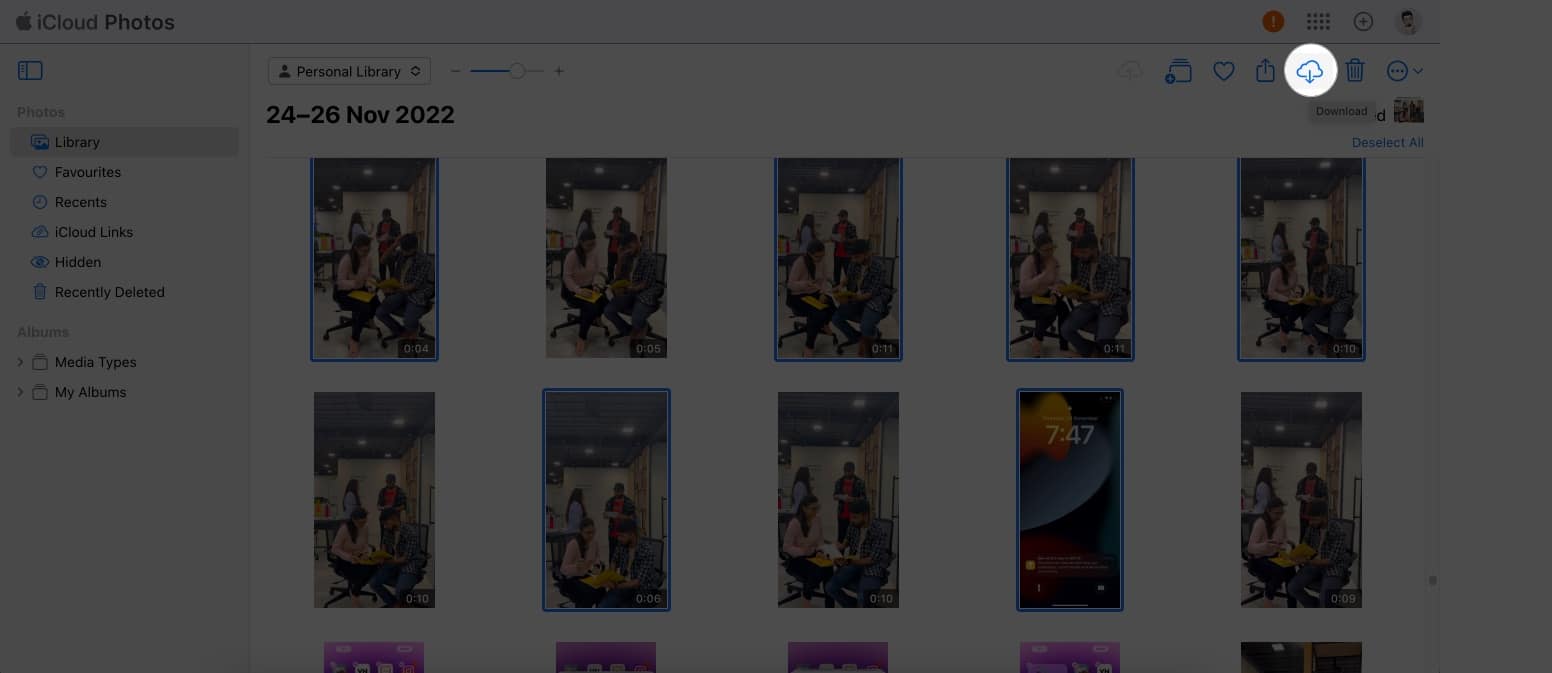
Task: Open the iCloud apps grid launcher
Action: click(x=1318, y=21)
